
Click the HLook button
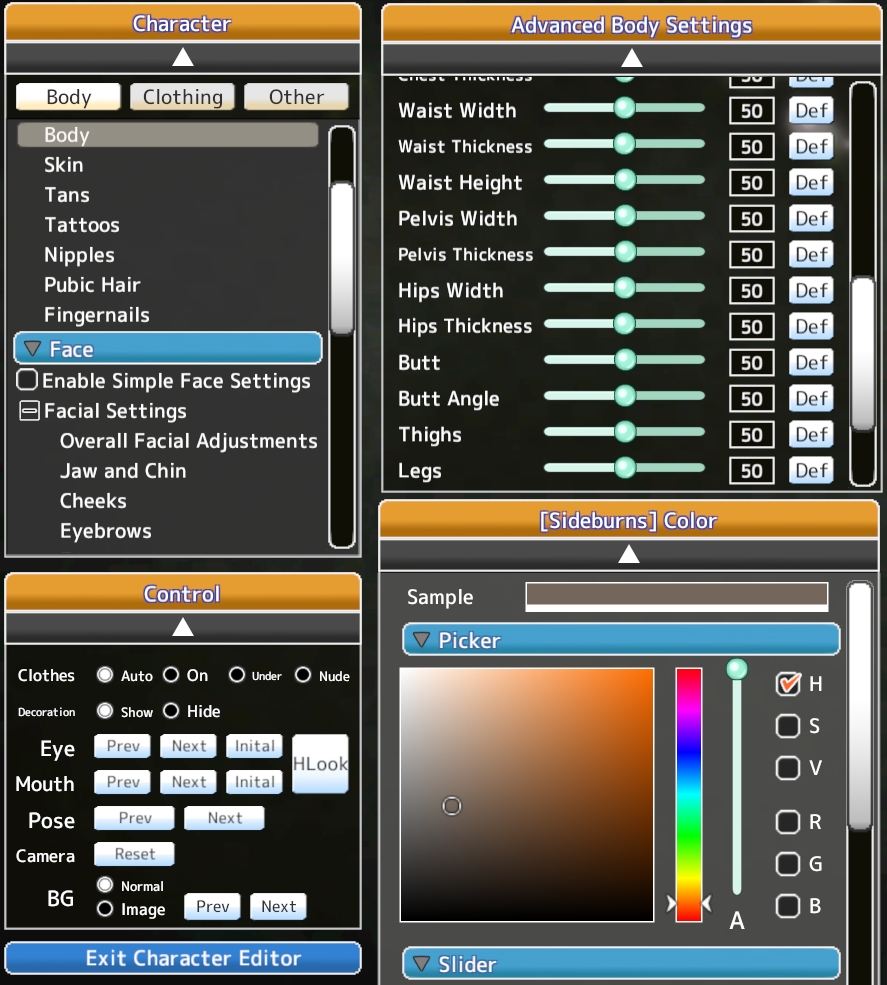(320, 764)
